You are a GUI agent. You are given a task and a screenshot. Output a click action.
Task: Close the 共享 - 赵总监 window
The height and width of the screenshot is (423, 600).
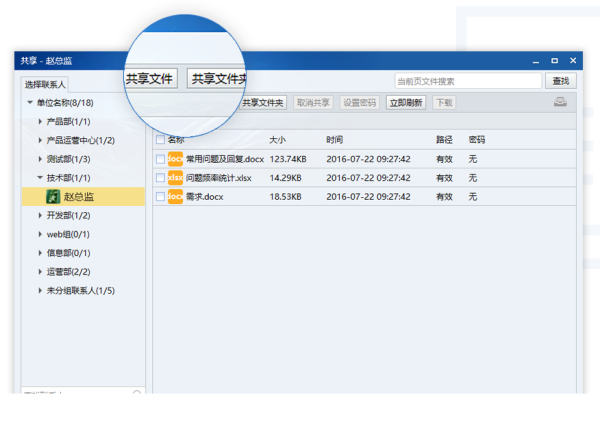(573, 60)
